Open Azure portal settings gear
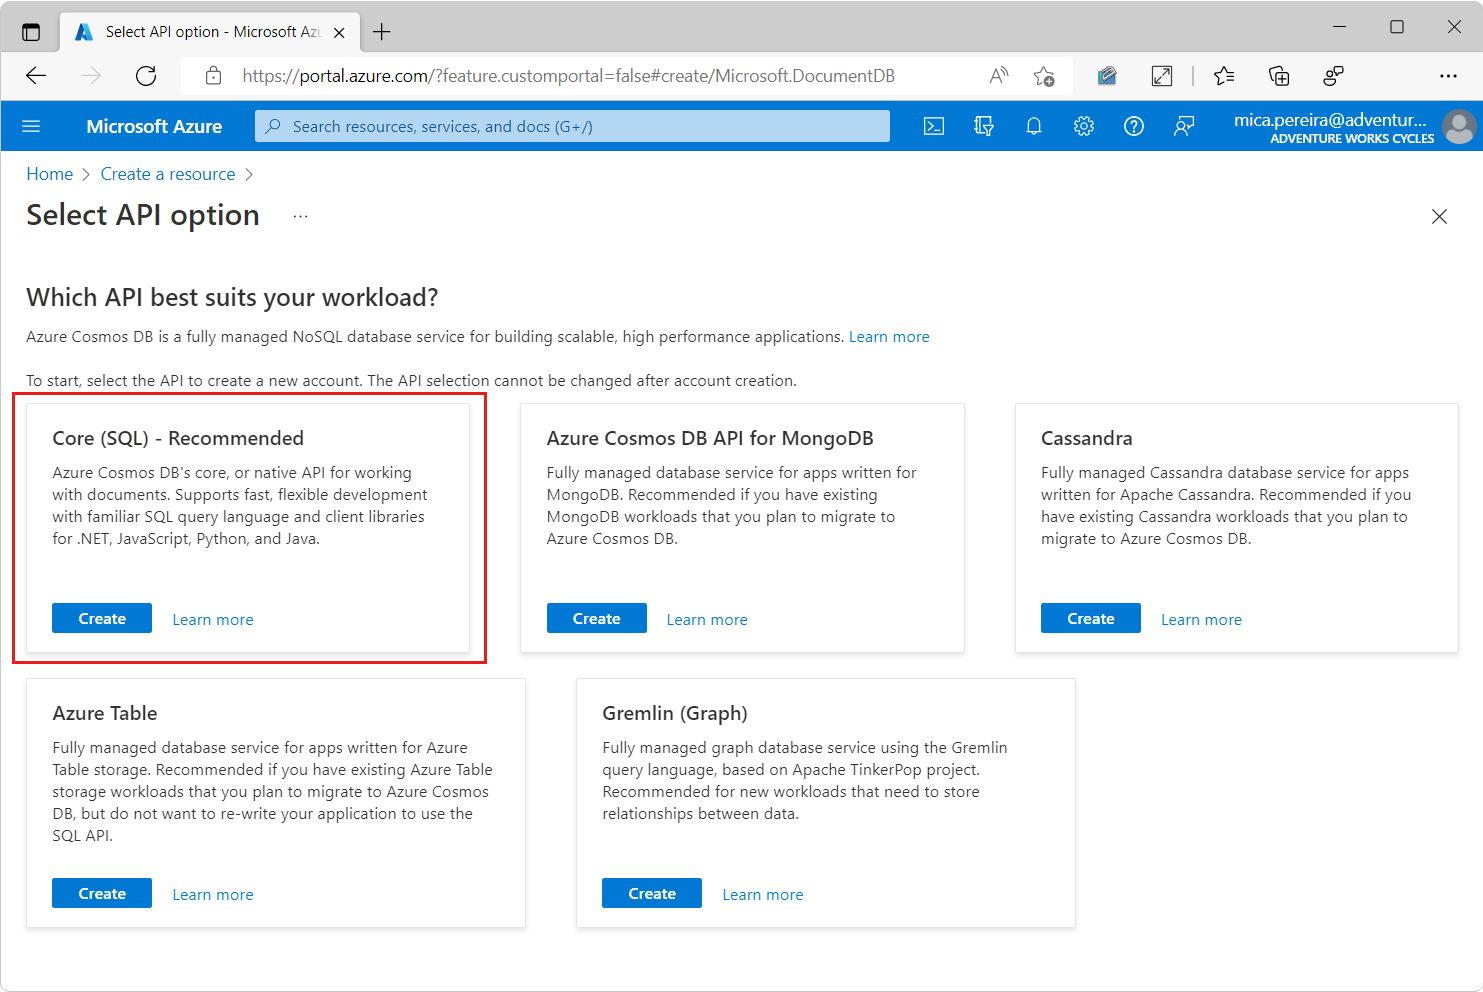This screenshot has height=992, width=1483. [x=1084, y=126]
